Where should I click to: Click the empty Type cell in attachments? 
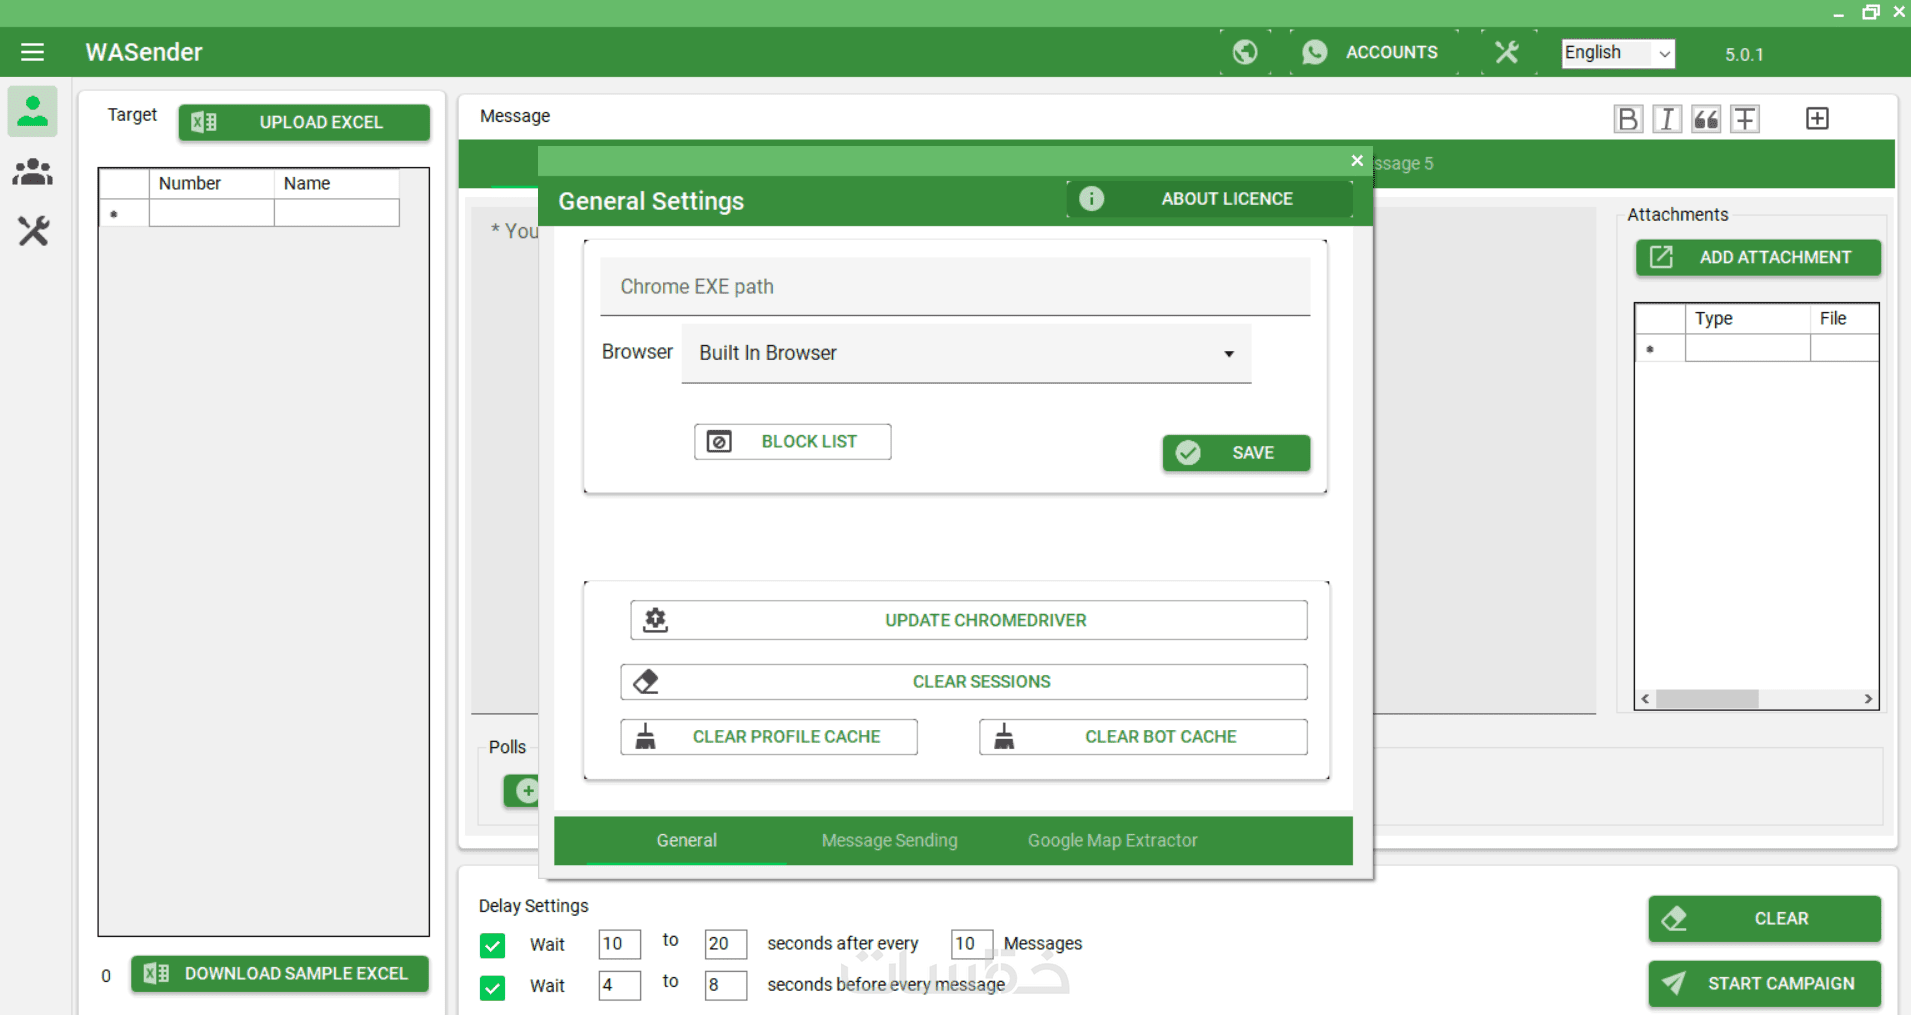[1748, 348]
